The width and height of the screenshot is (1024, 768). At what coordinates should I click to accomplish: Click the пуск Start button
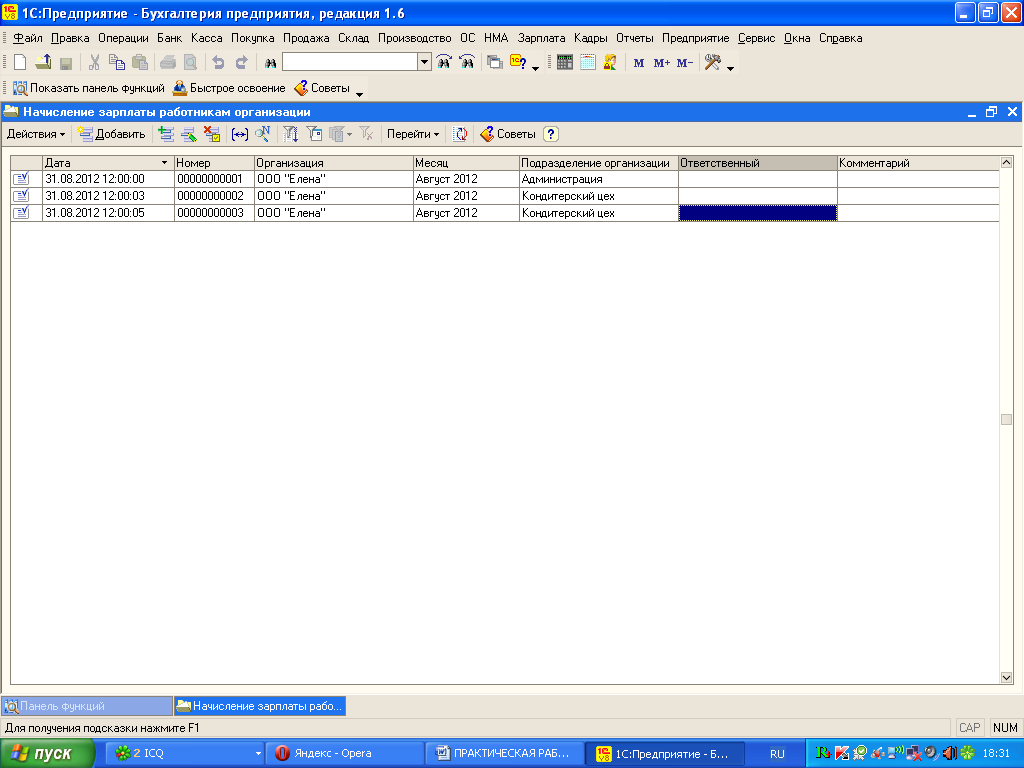[x=47, y=754]
